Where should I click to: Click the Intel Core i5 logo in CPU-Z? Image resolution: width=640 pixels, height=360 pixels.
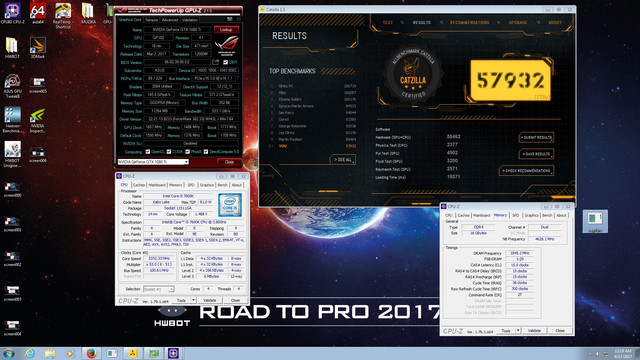(230, 205)
